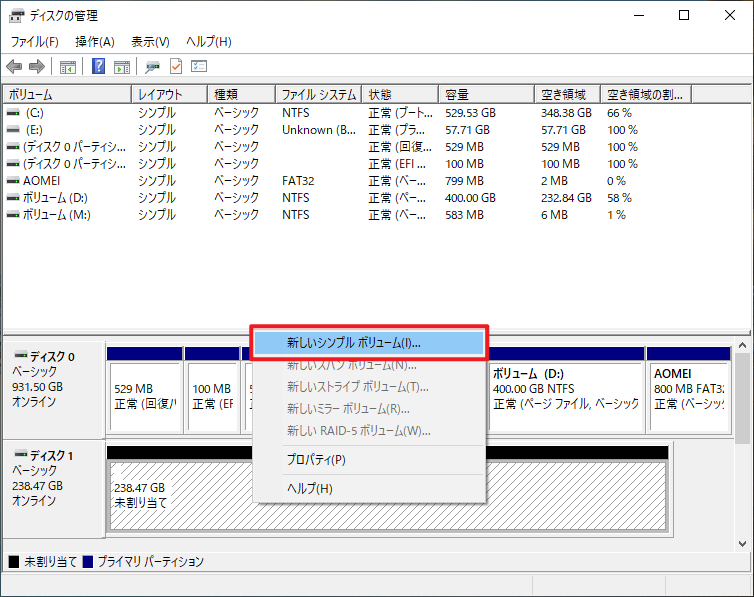Screen dimensions: 754x597
Task: Select the AOMEI volume row in list
Action: [44, 181]
